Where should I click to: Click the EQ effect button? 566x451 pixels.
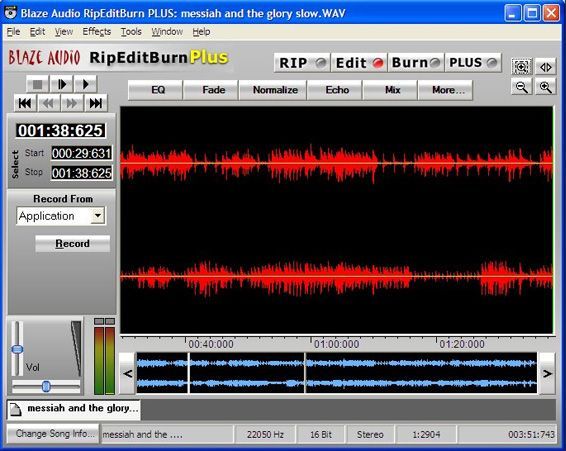pyautogui.click(x=155, y=90)
